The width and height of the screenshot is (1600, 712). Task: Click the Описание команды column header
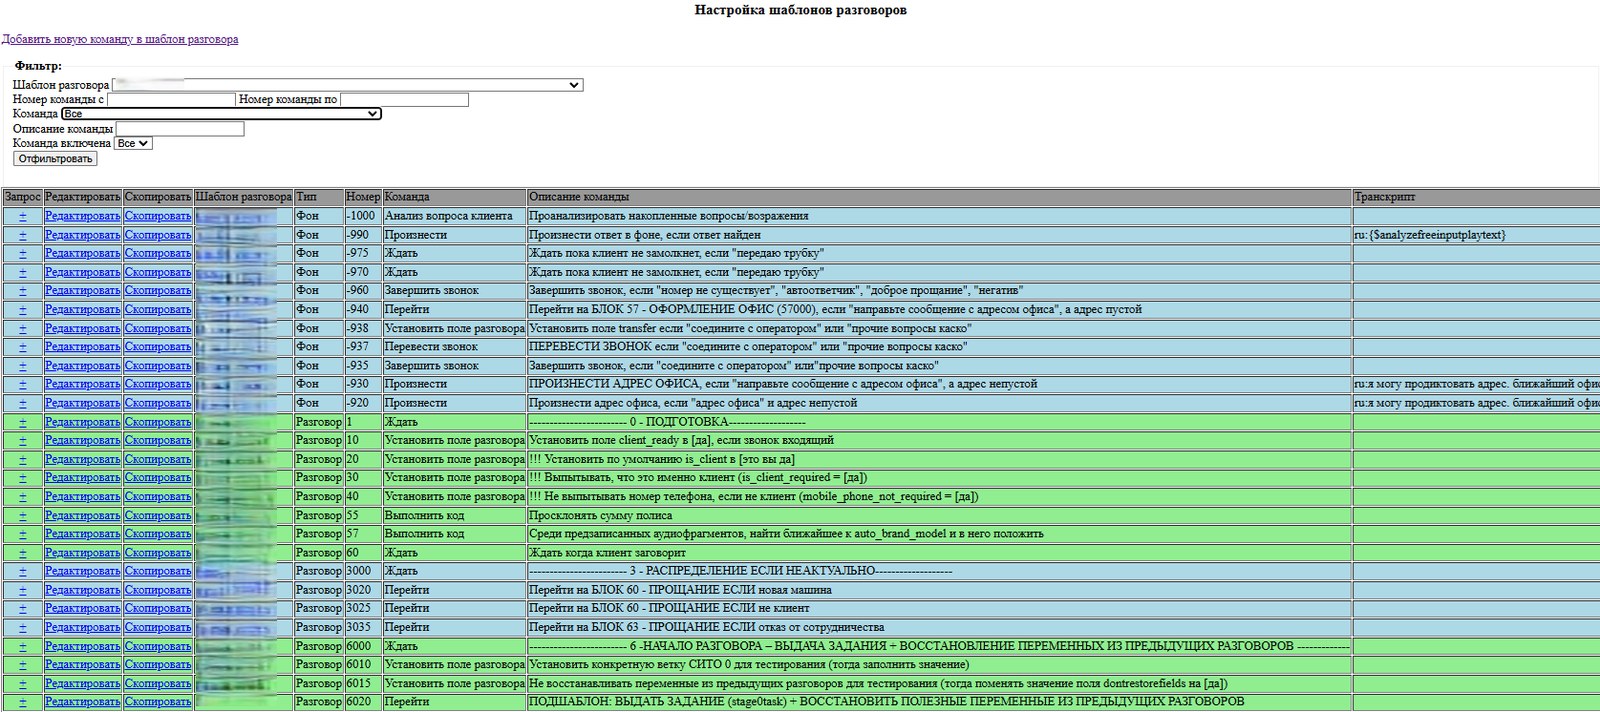tap(579, 197)
